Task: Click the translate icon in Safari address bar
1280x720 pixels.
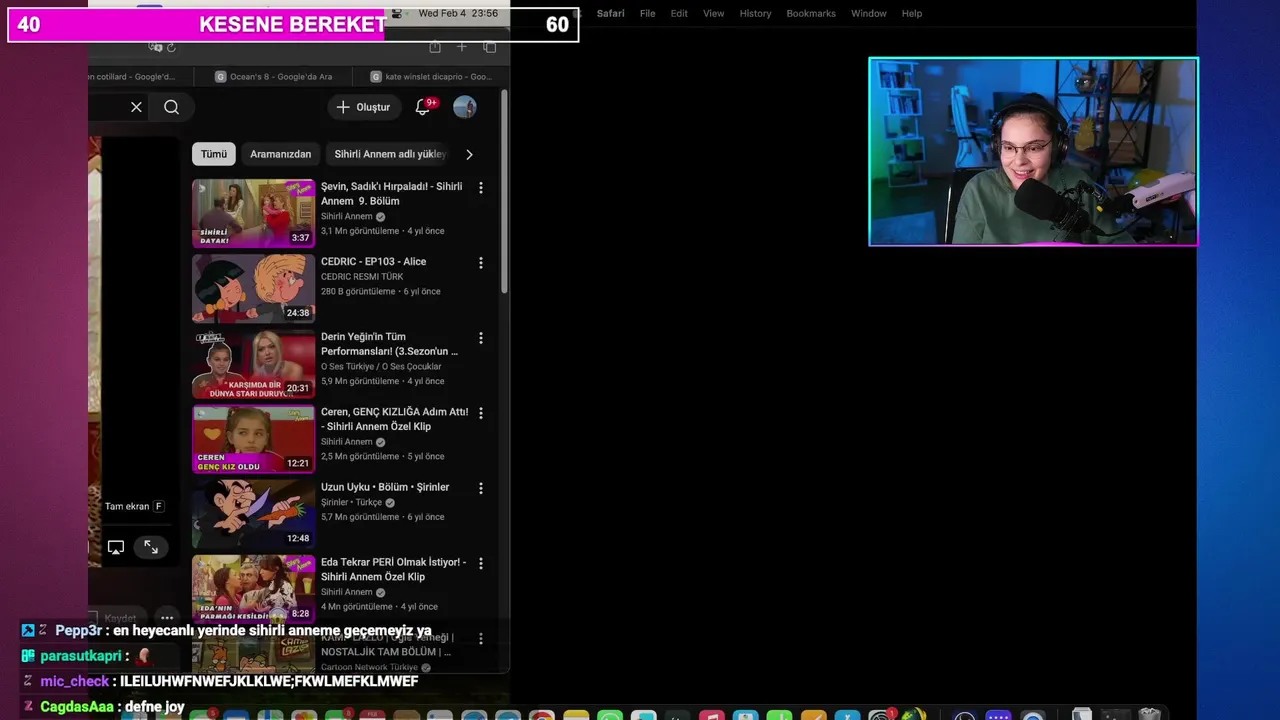Action: click(155, 47)
